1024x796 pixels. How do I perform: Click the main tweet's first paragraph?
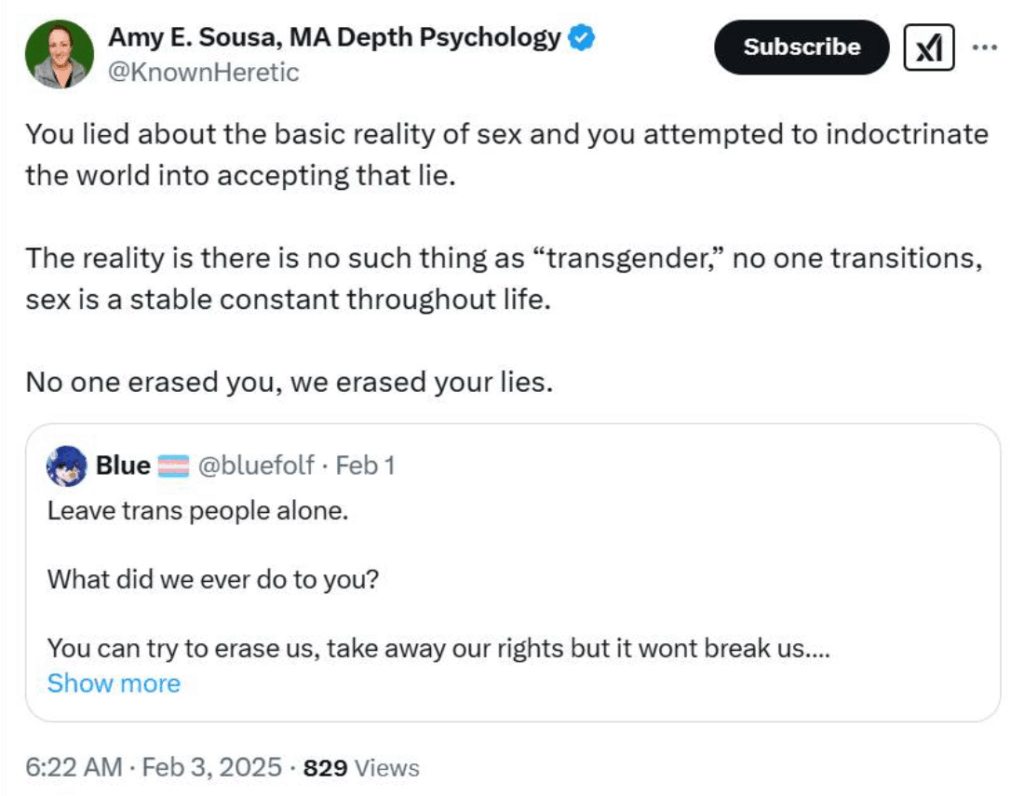507,155
